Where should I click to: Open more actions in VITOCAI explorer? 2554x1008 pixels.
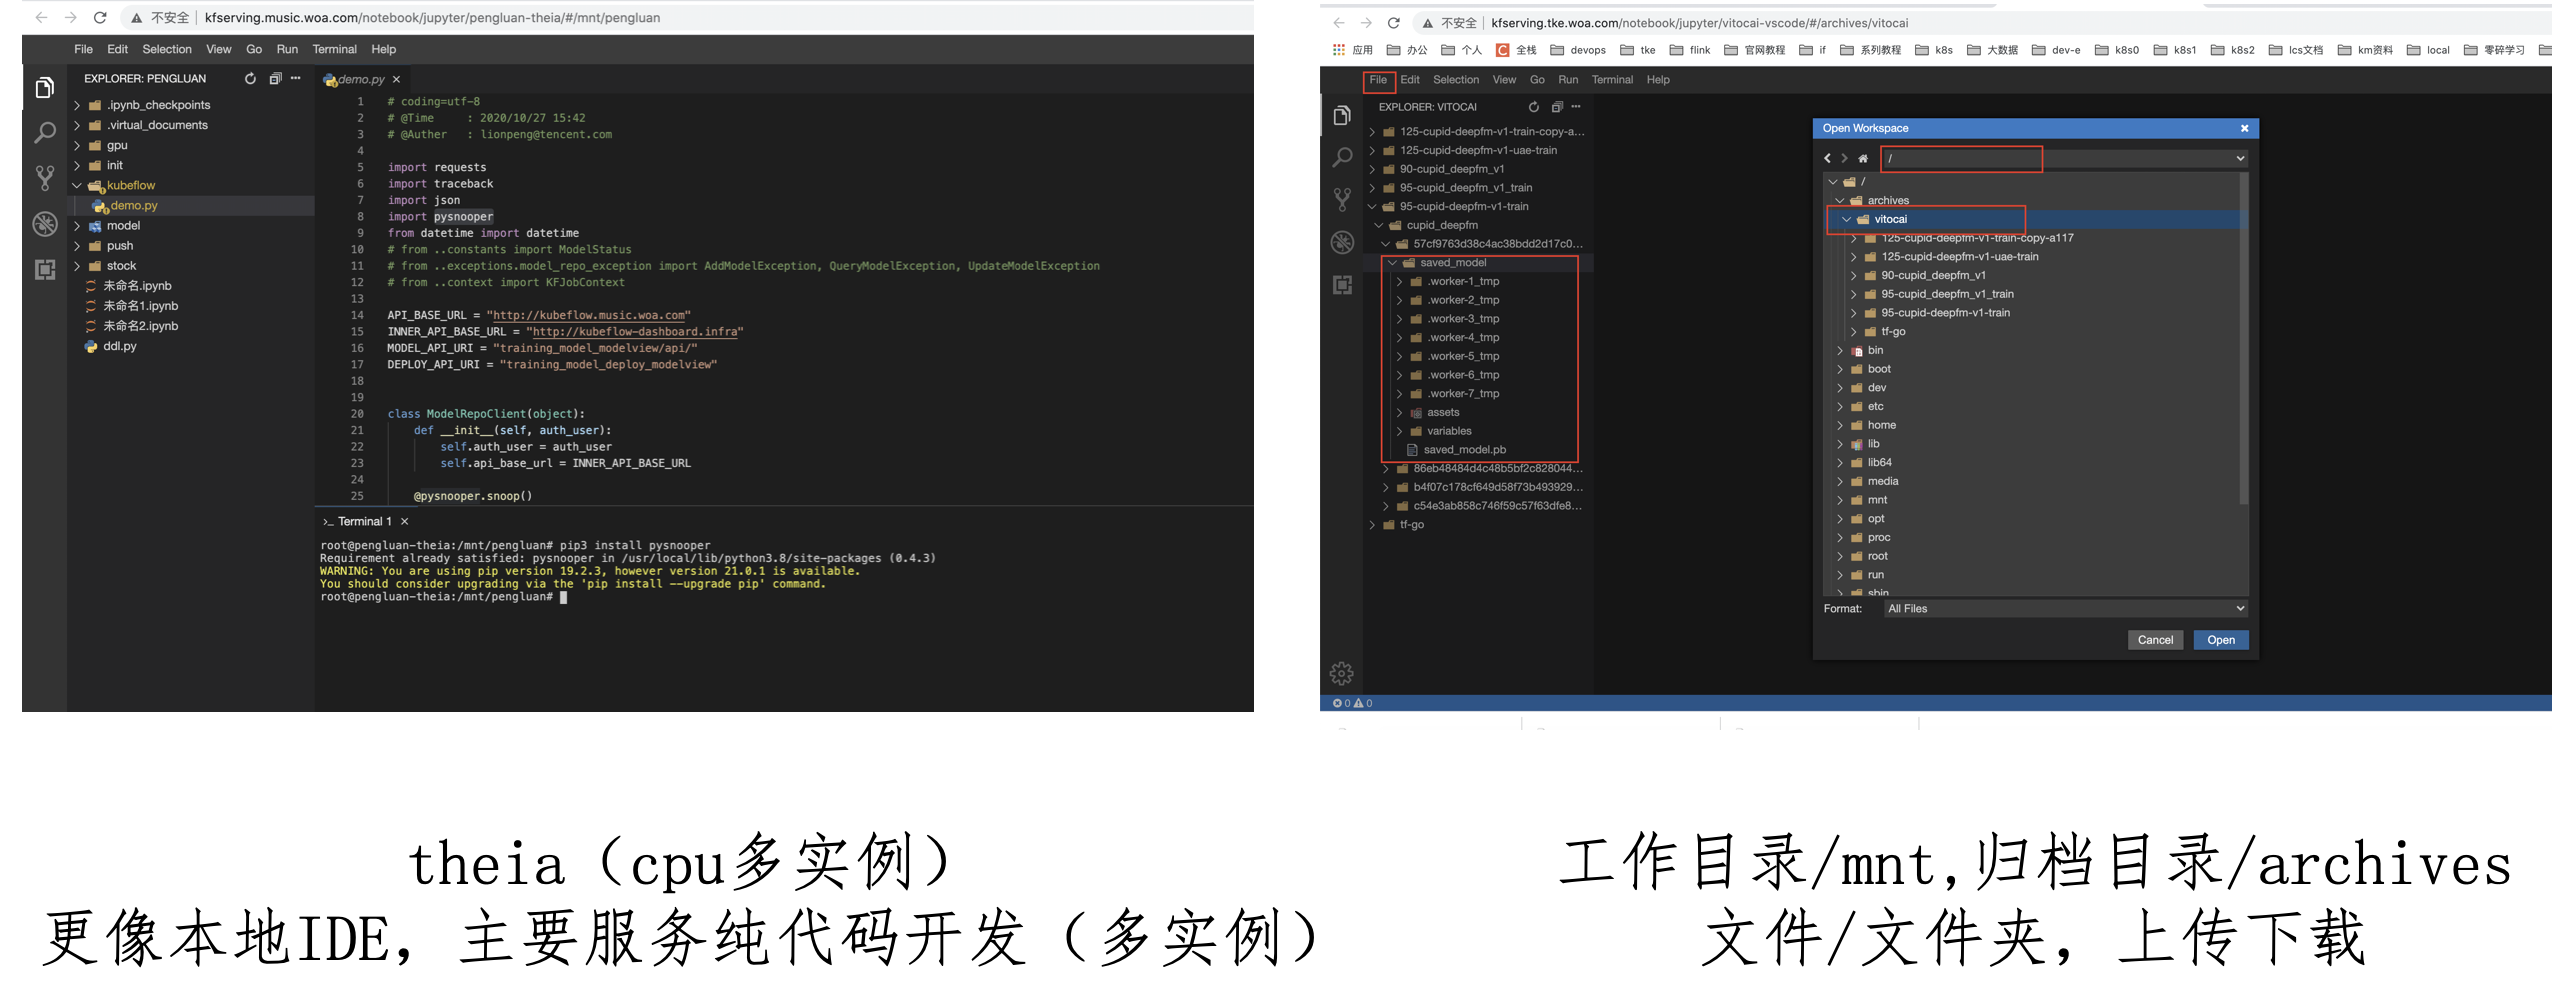[1576, 107]
